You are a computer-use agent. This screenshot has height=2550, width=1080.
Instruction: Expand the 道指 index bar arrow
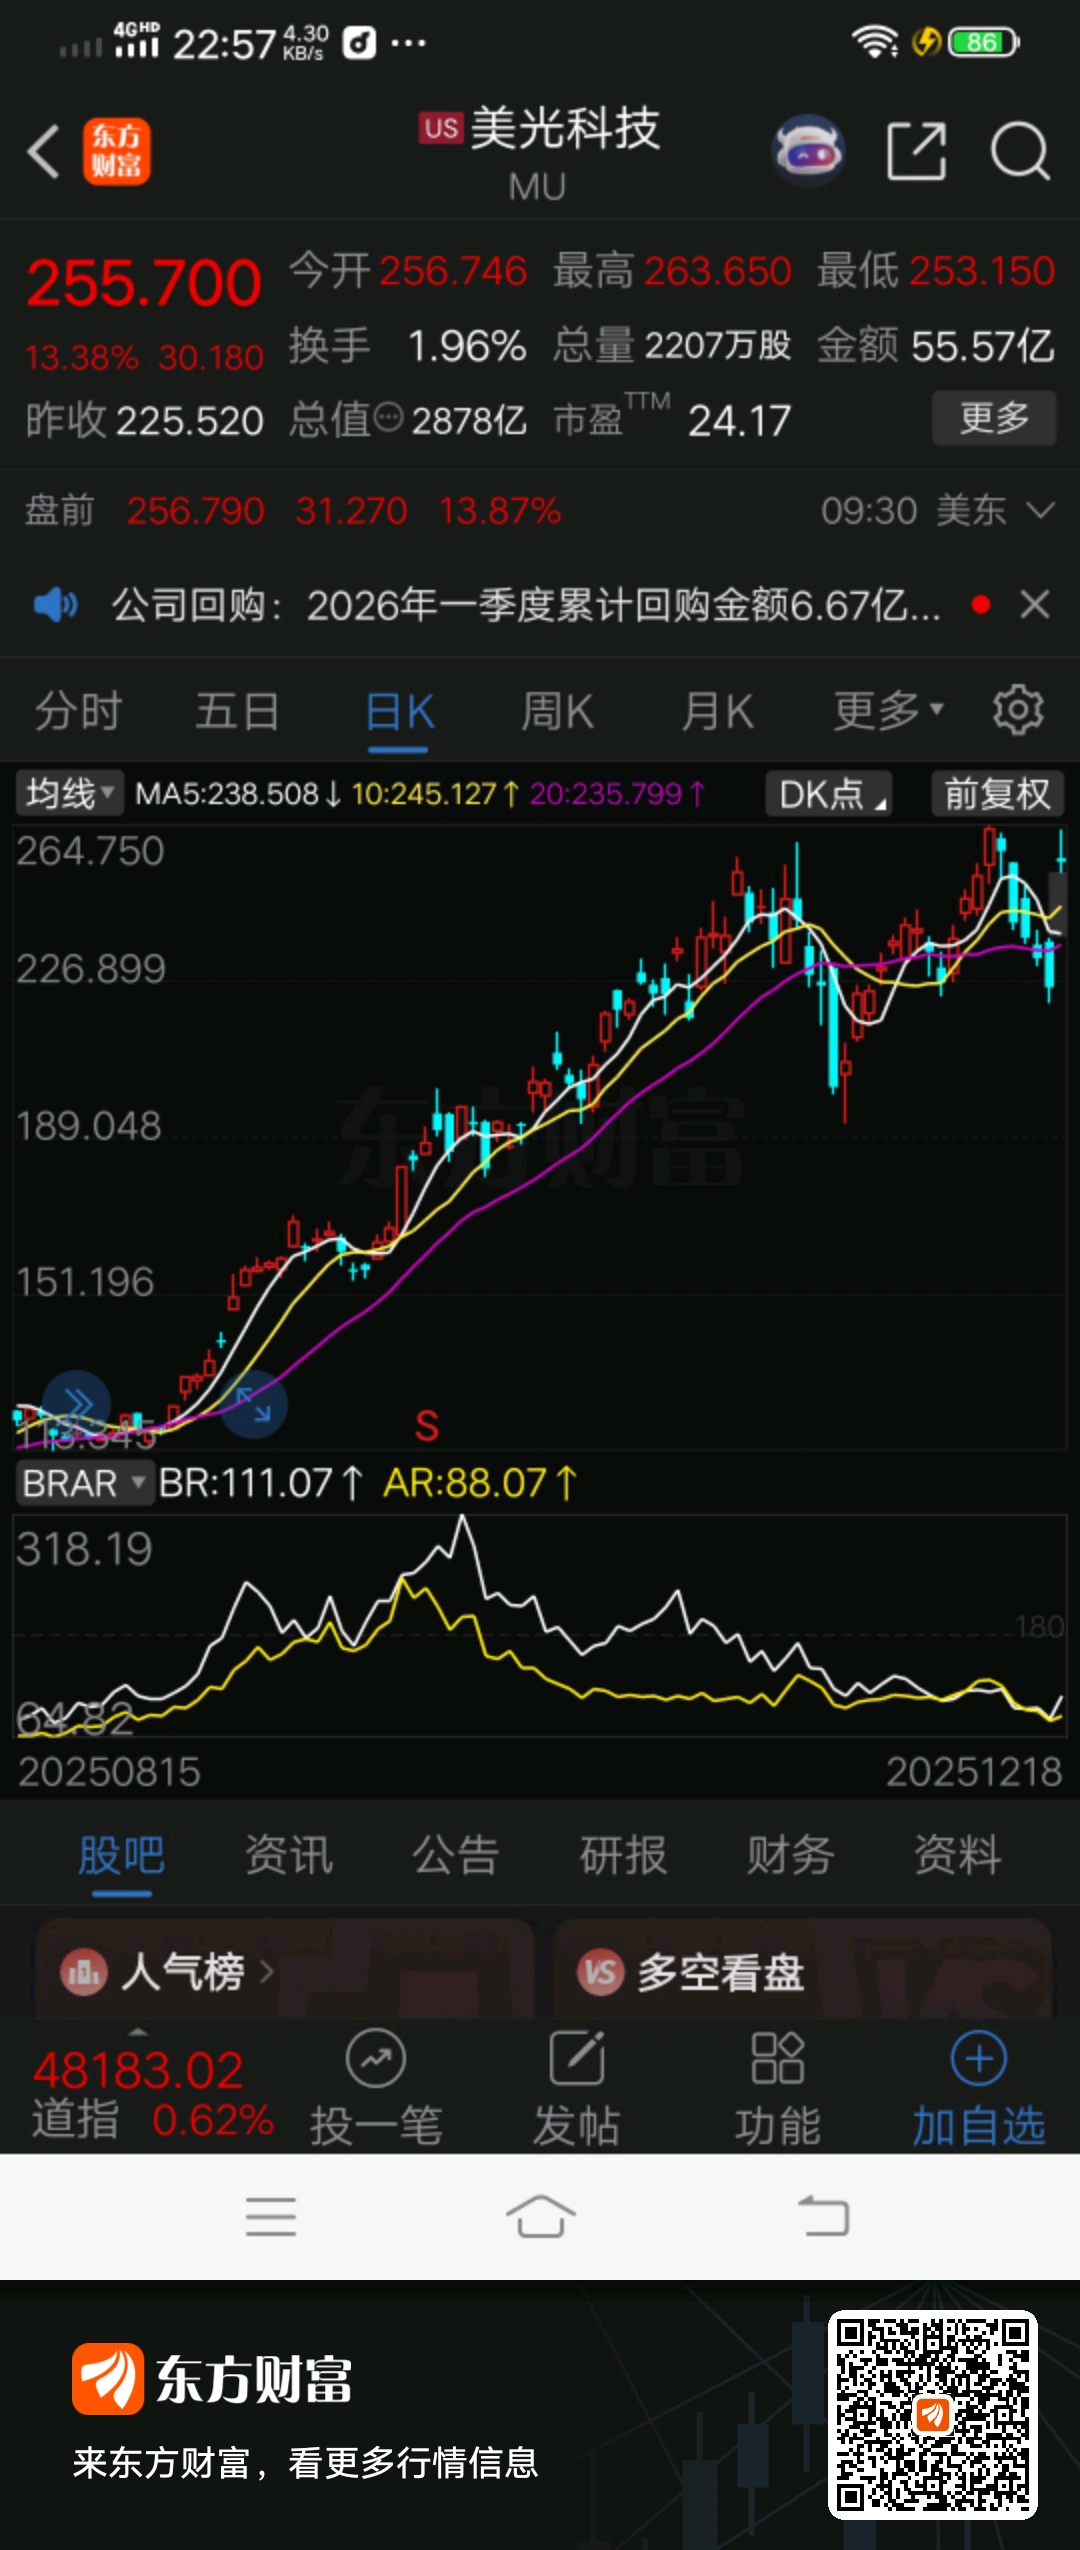point(138,2032)
